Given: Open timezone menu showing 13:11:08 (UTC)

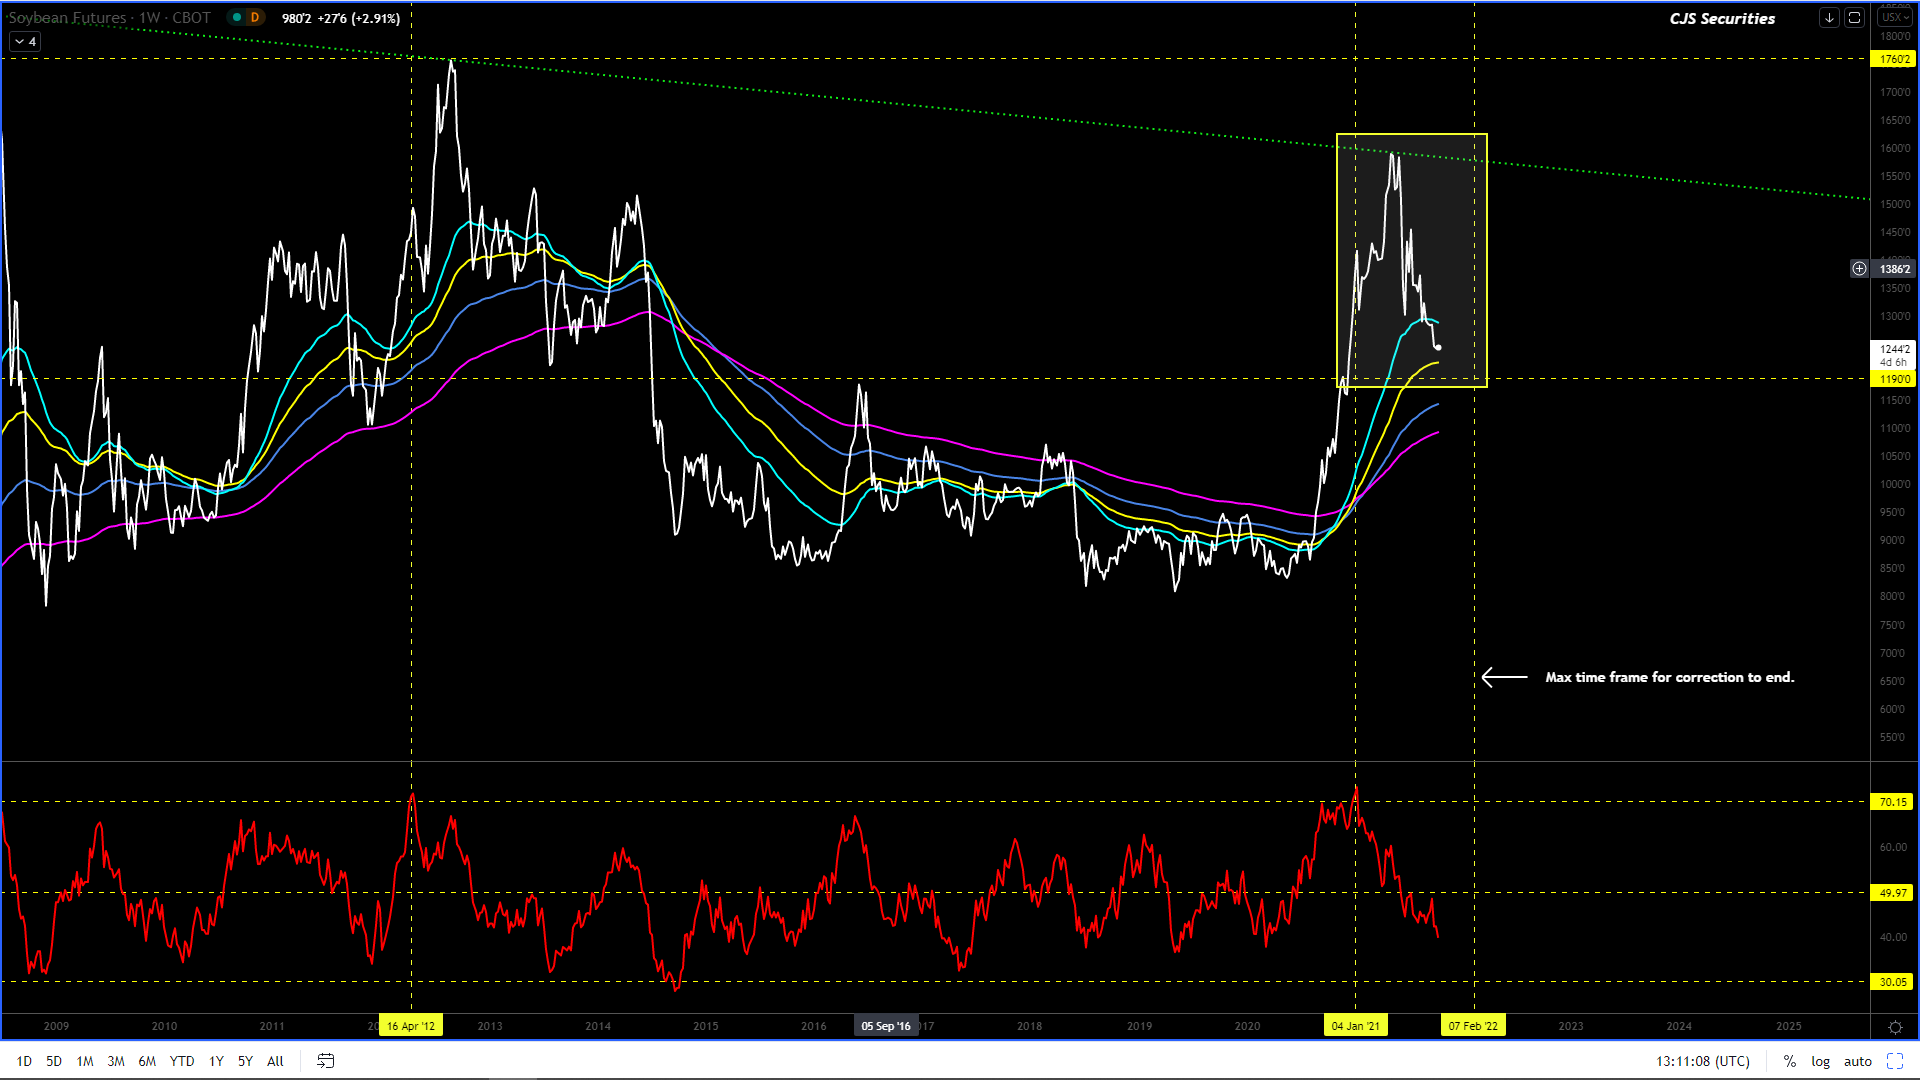Looking at the screenshot, I should point(1702,1061).
